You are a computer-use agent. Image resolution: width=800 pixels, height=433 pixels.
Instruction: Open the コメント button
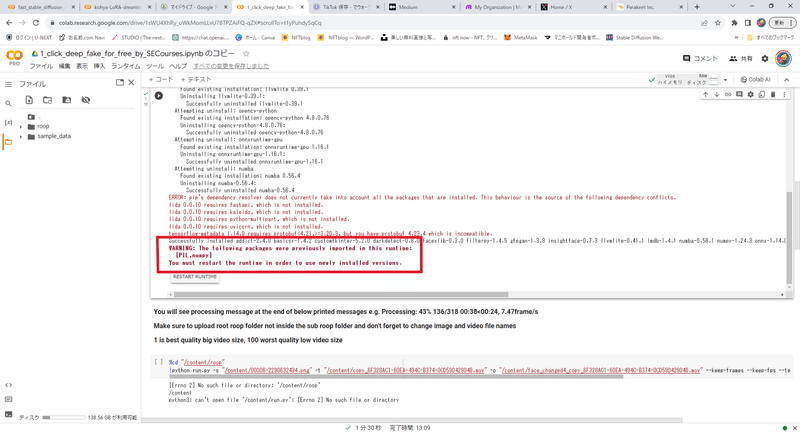point(700,59)
